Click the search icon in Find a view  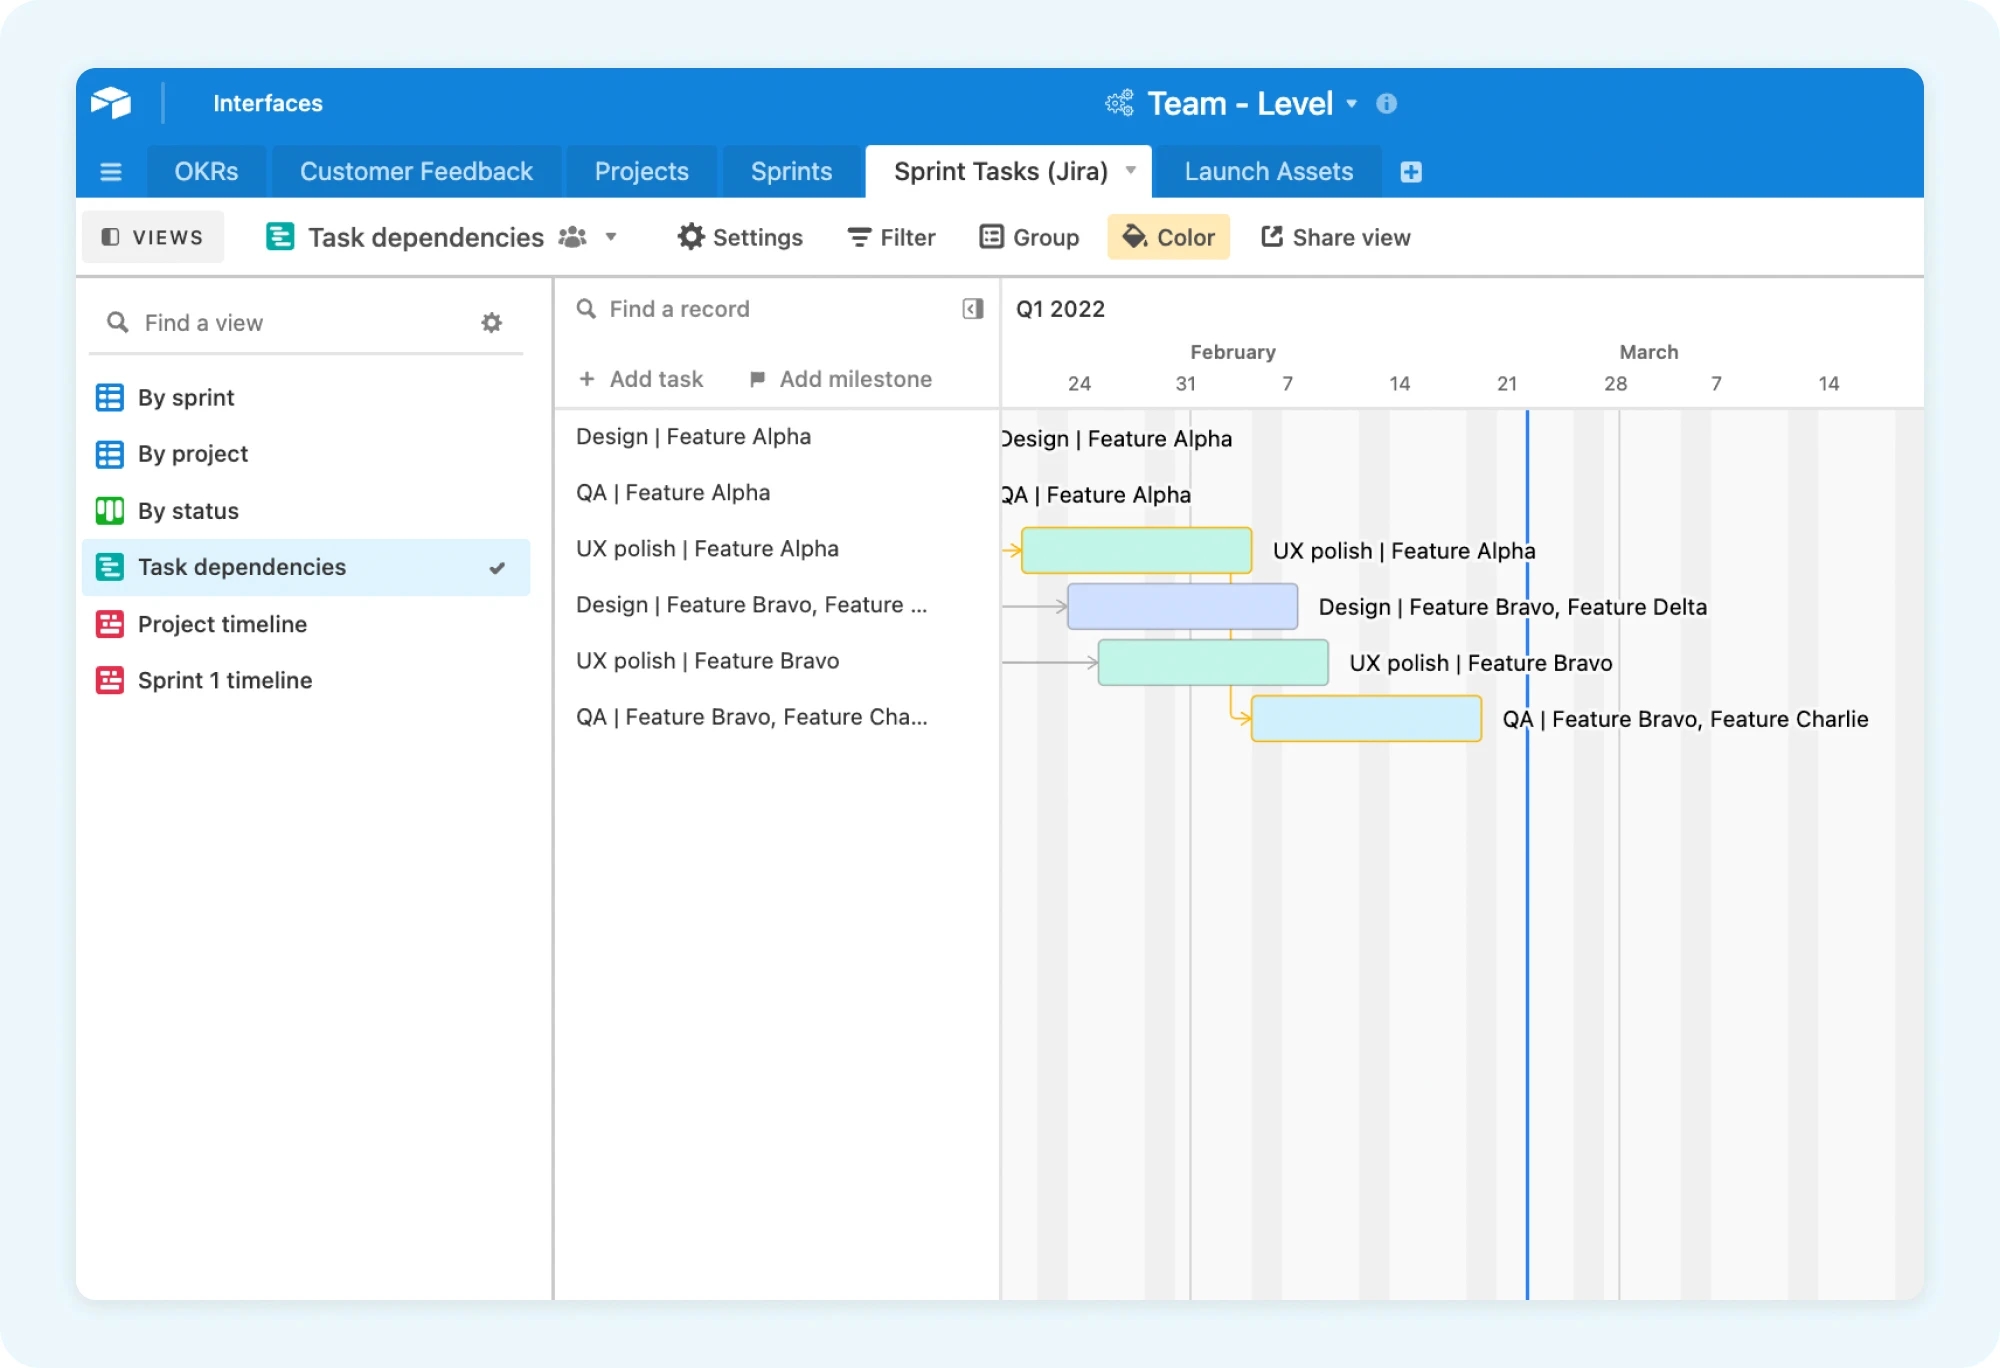tap(118, 322)
